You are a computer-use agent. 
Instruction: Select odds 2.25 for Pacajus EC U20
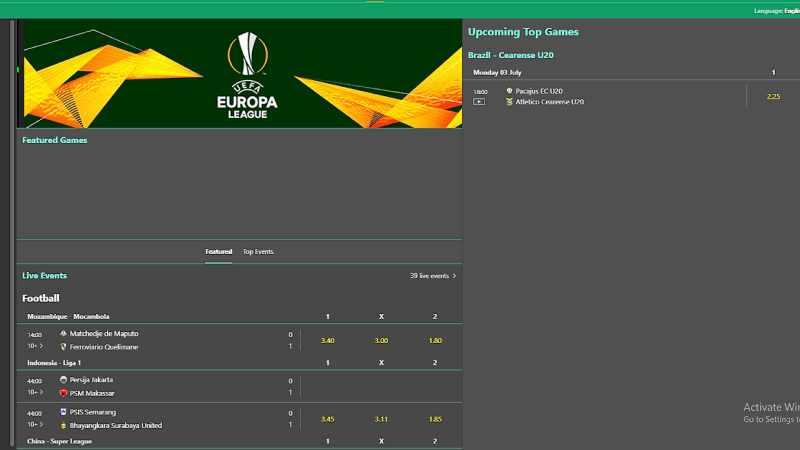point(773,96)
